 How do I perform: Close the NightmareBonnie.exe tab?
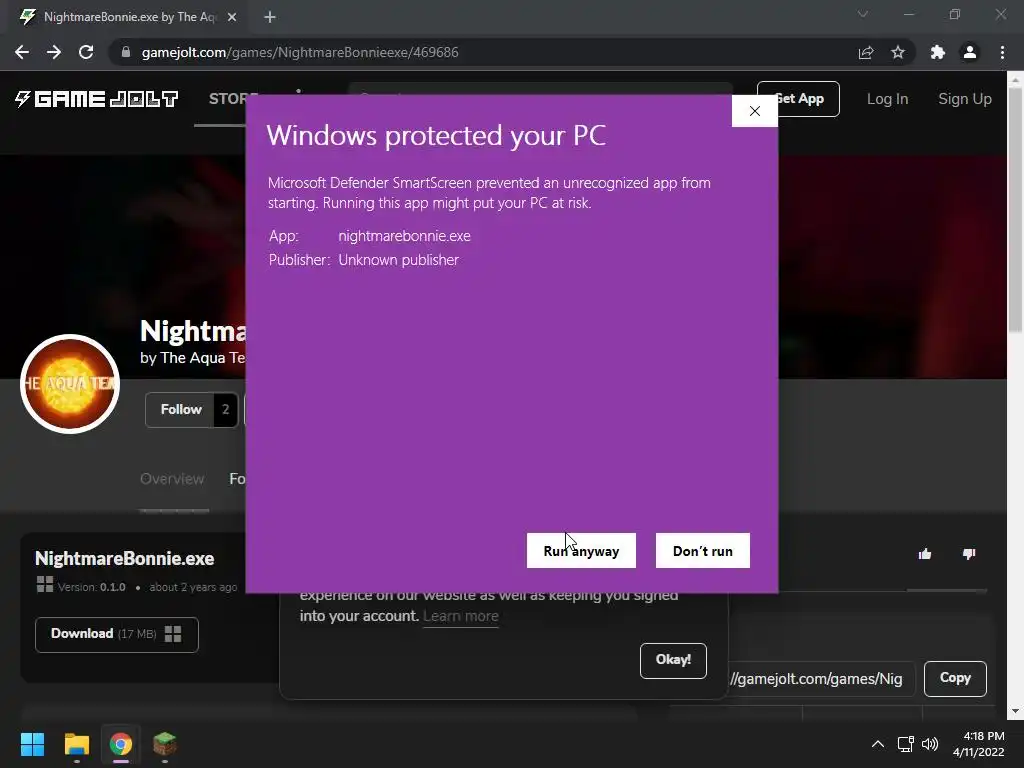pyautogui.click(x=232, y=17)
